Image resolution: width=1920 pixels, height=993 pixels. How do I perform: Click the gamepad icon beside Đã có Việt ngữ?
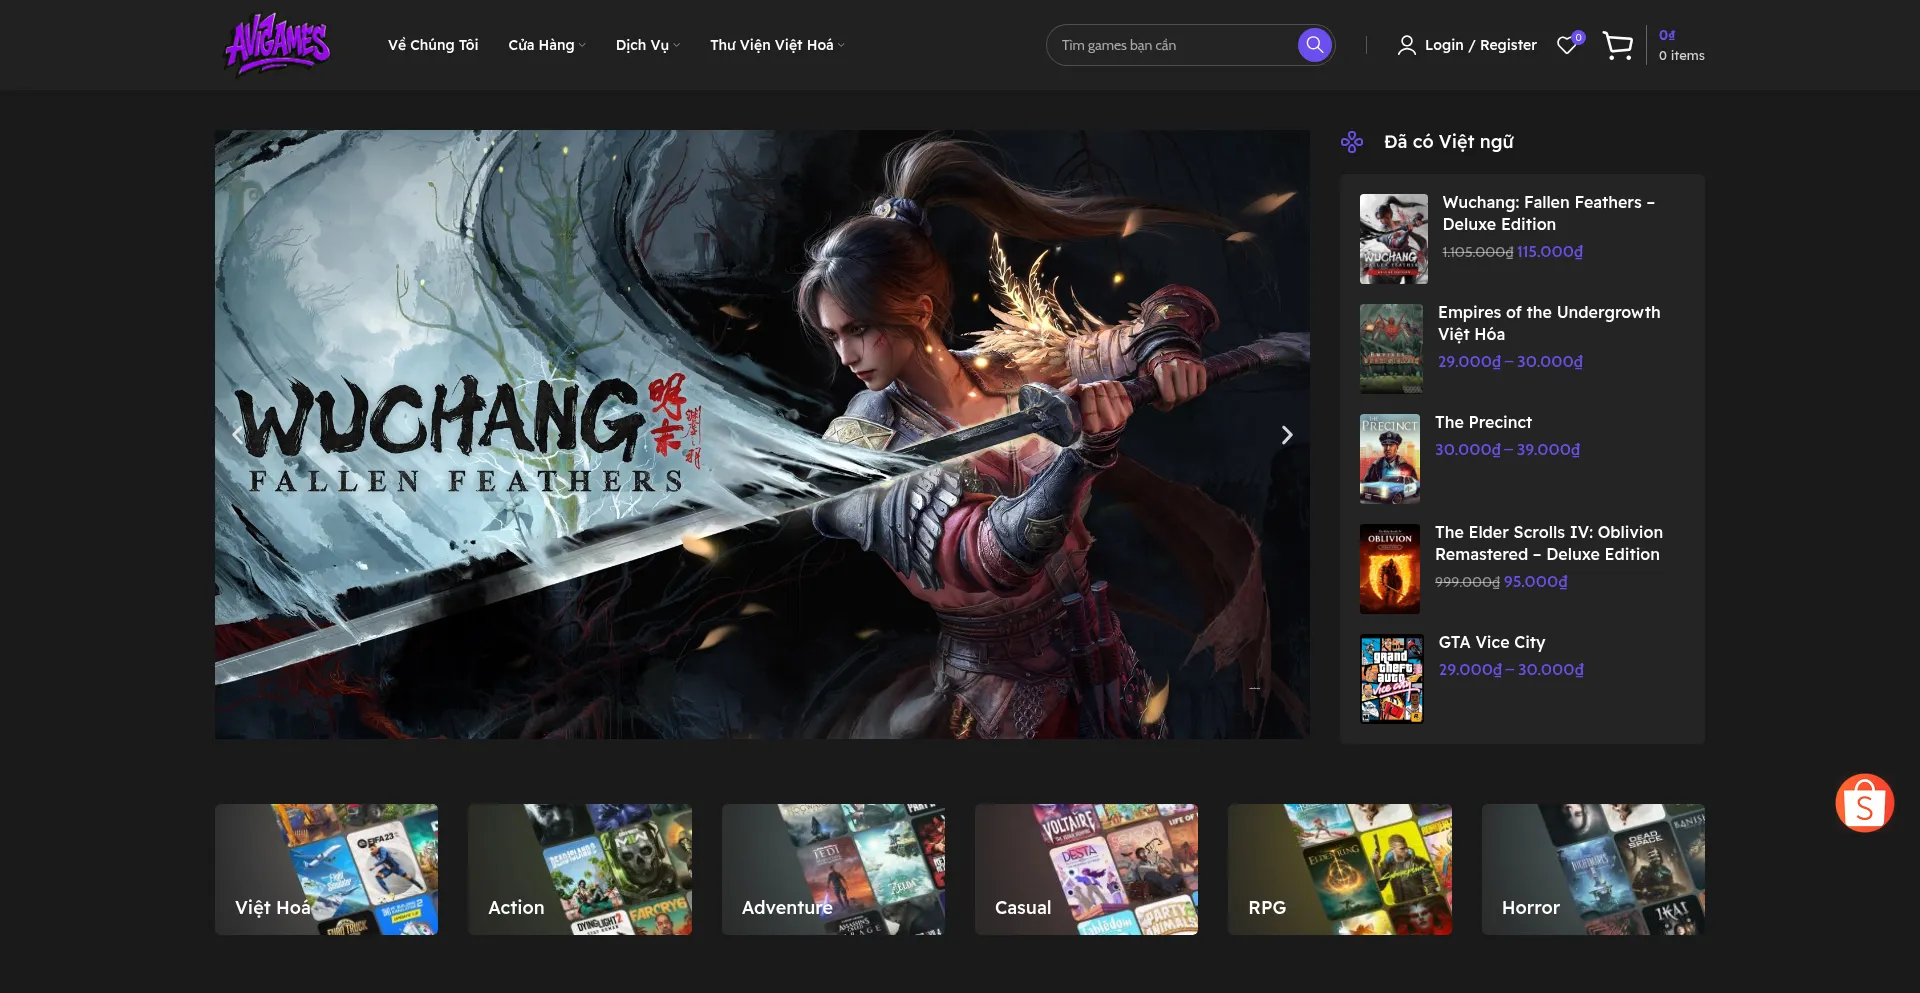(x=1352, y=142)
